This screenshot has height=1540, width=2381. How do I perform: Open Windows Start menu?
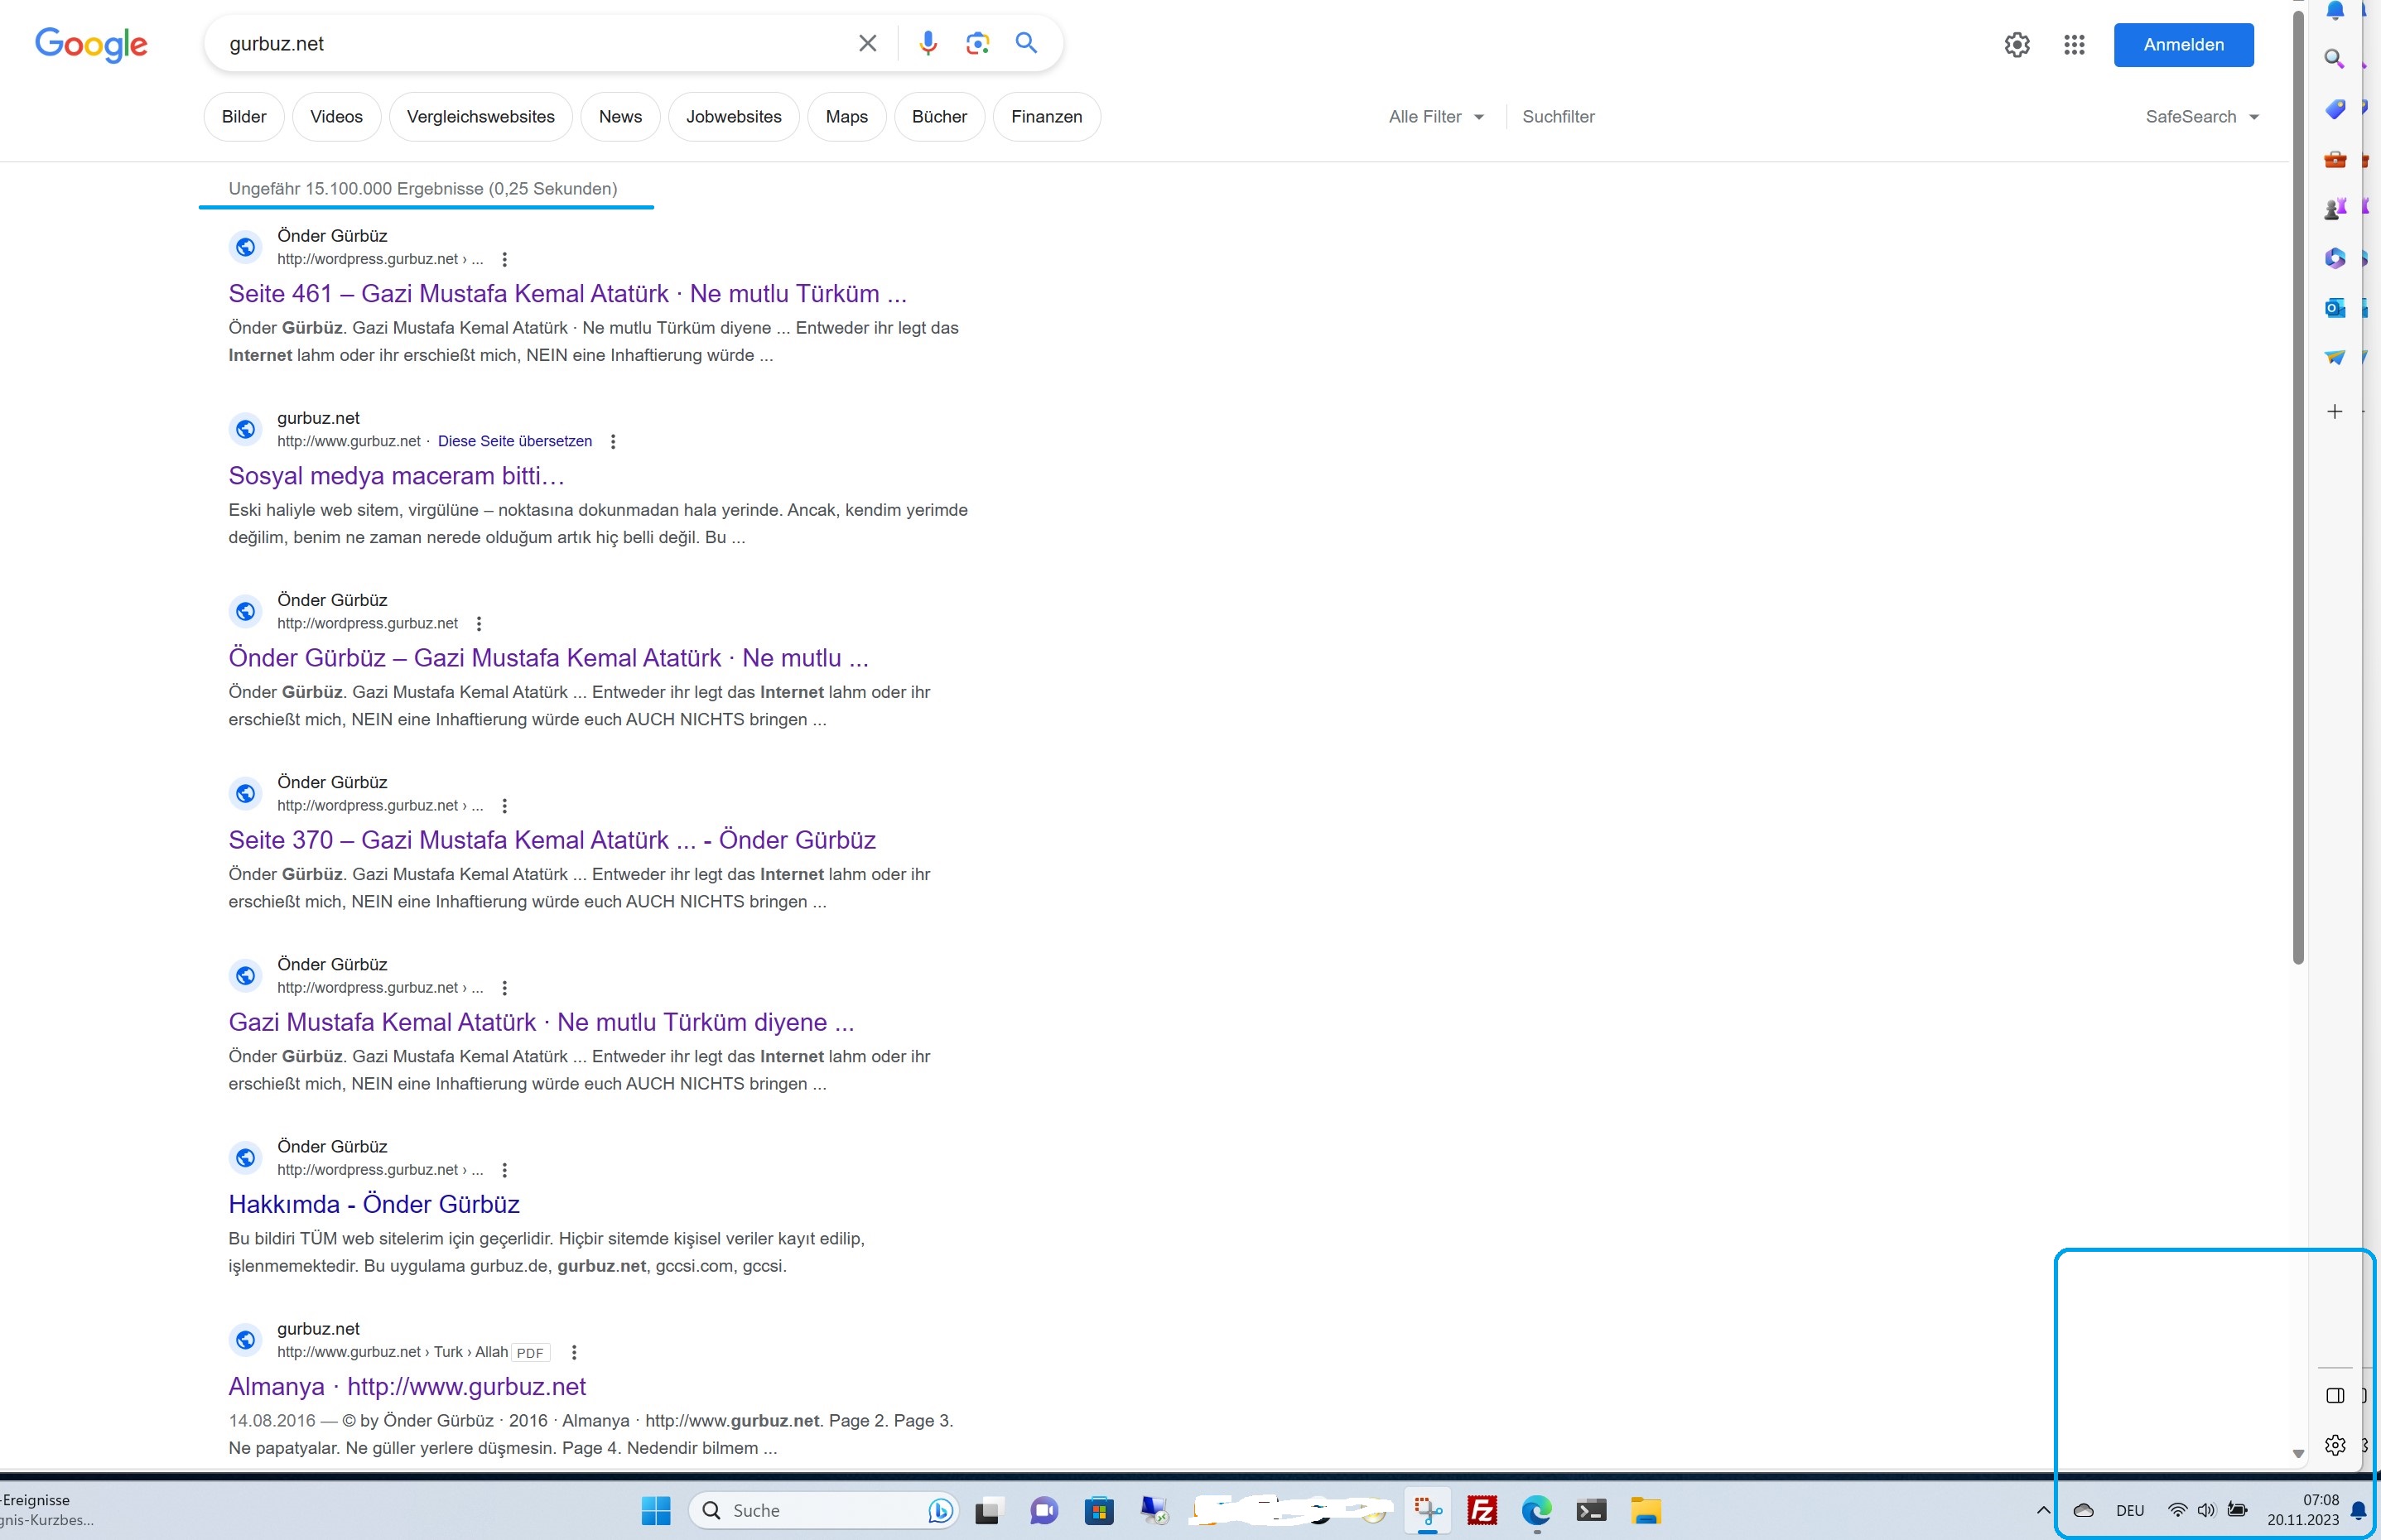(656, 1510)
